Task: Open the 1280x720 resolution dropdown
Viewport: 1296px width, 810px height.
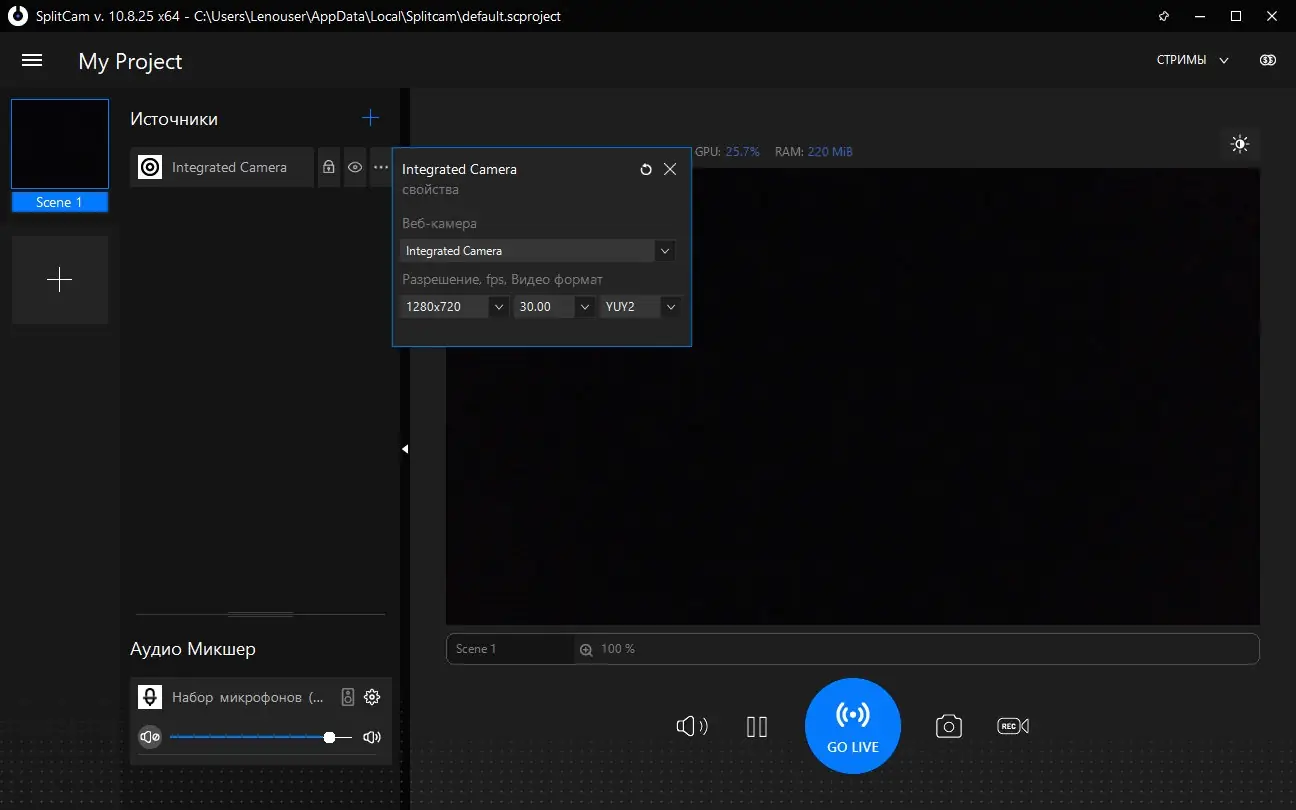Action: tap(498, 307)
